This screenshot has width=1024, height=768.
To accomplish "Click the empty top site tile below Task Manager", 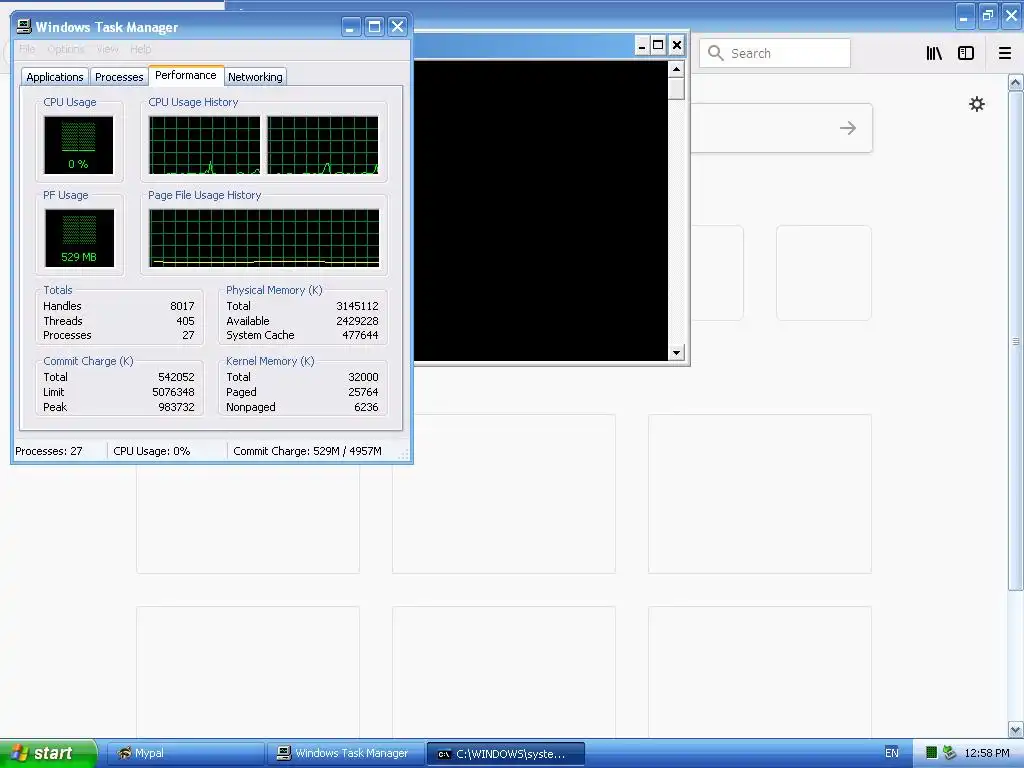I will 248,519.
